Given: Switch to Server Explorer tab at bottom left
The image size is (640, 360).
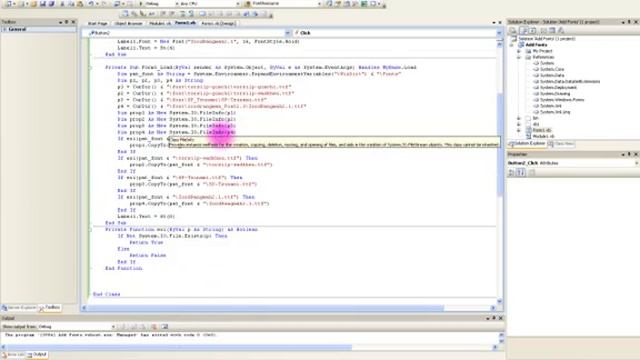Looking at the screenshot, I should point(19,308).
